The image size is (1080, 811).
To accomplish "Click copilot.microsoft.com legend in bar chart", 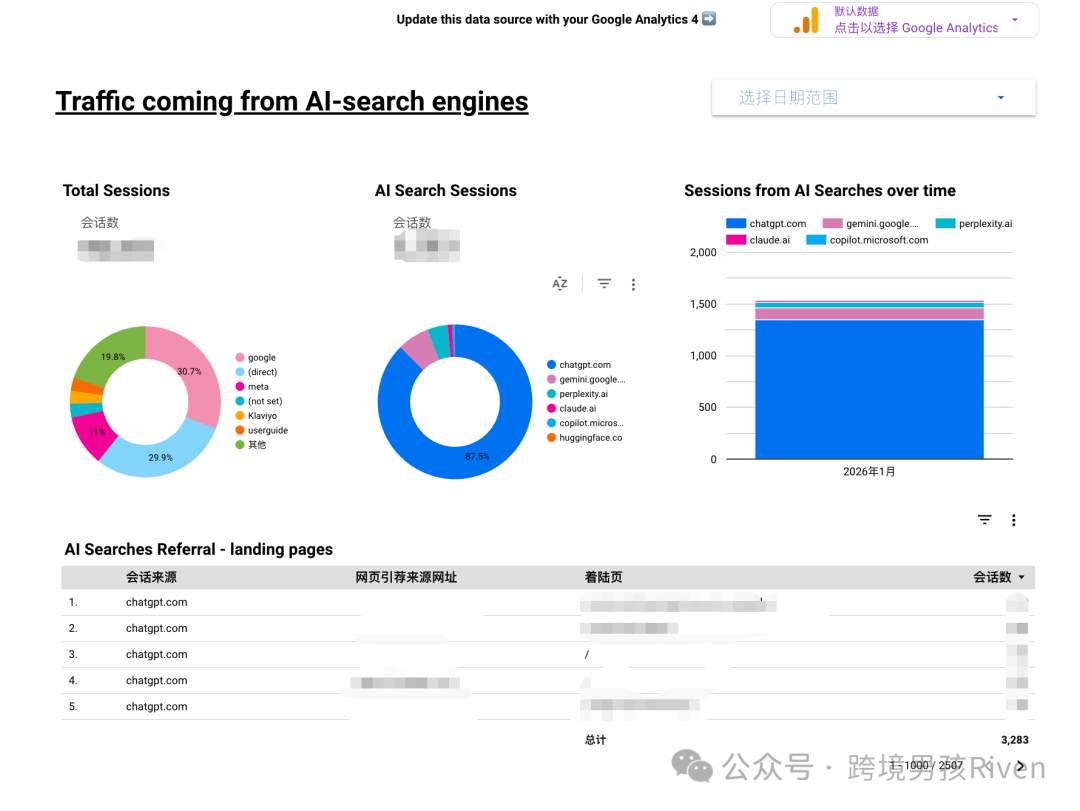I will [867, 240].
